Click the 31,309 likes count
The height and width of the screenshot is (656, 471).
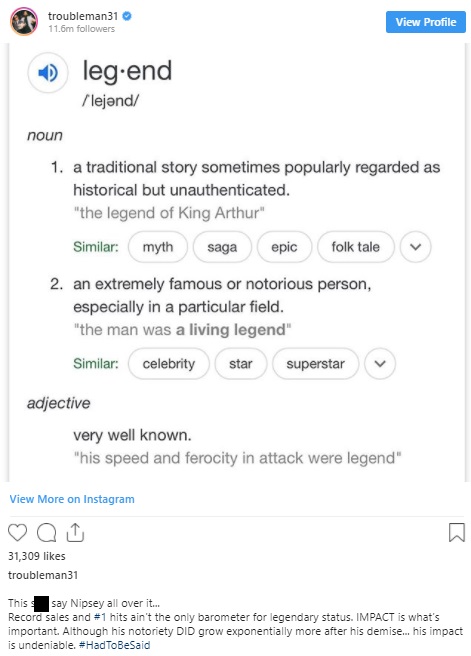[37, 556]
